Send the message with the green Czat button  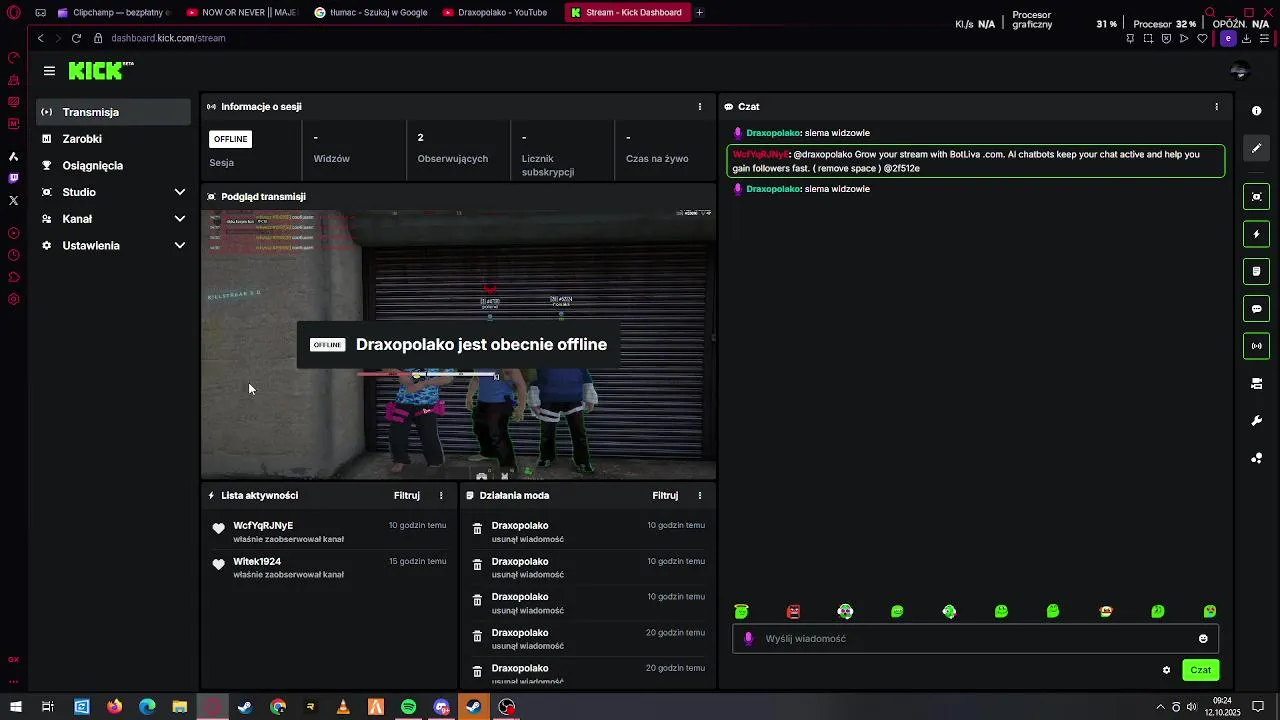tap(1200, 671)
